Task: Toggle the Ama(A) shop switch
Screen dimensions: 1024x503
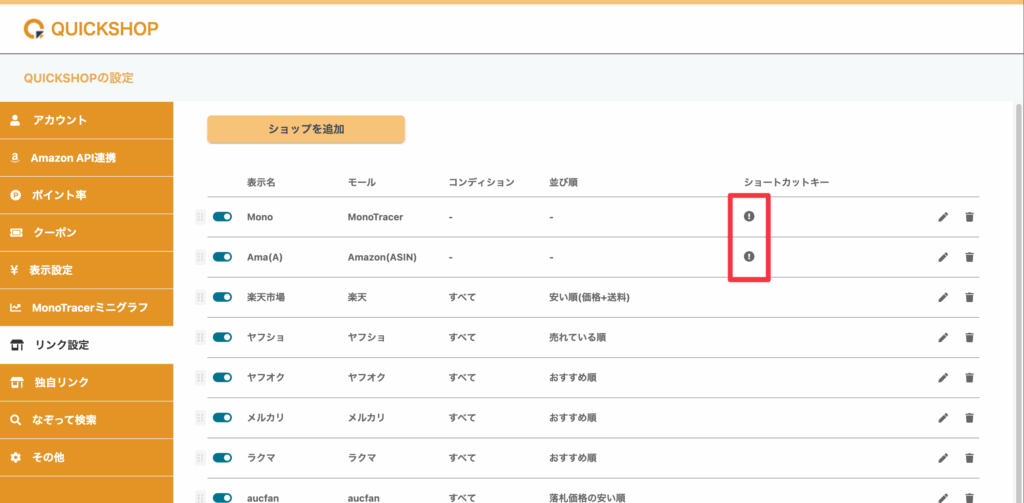Action: click(223, 257)
